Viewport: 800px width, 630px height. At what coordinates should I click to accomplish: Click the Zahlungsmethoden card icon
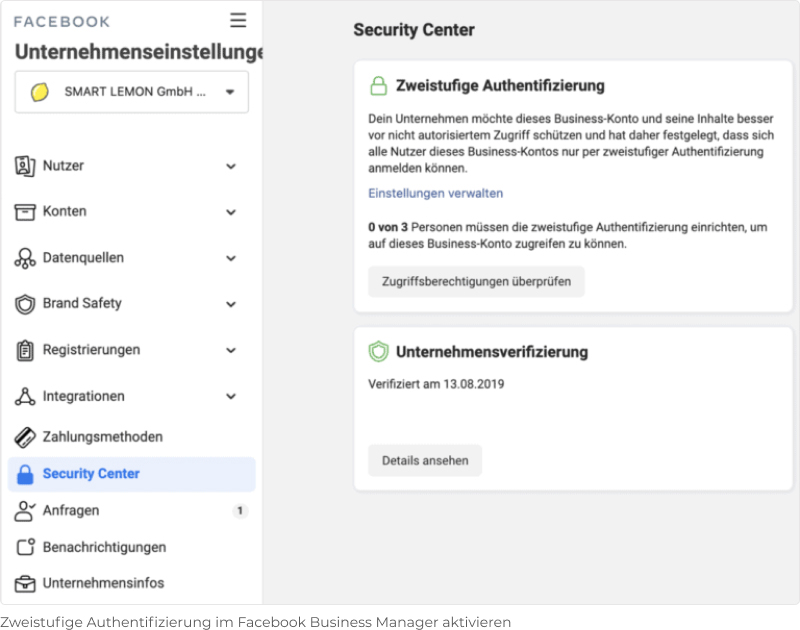pos(24,437)
